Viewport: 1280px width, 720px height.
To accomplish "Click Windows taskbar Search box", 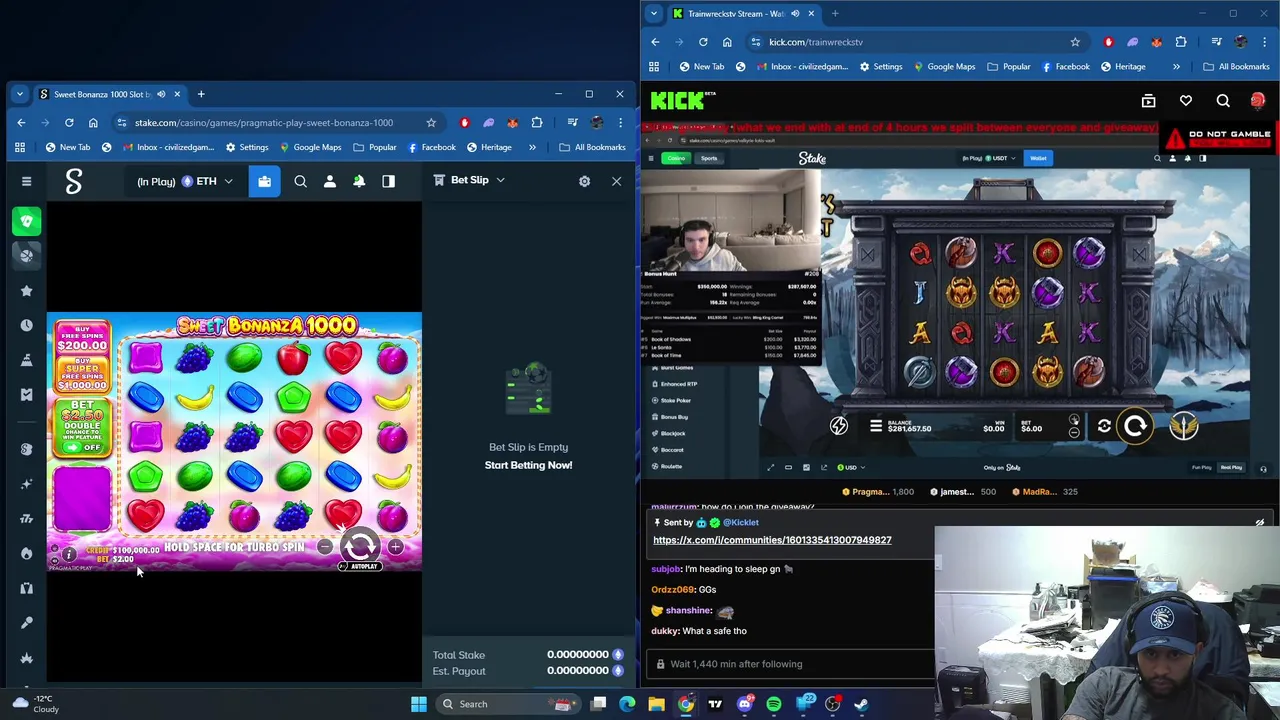I will click(x=510, y=704).
